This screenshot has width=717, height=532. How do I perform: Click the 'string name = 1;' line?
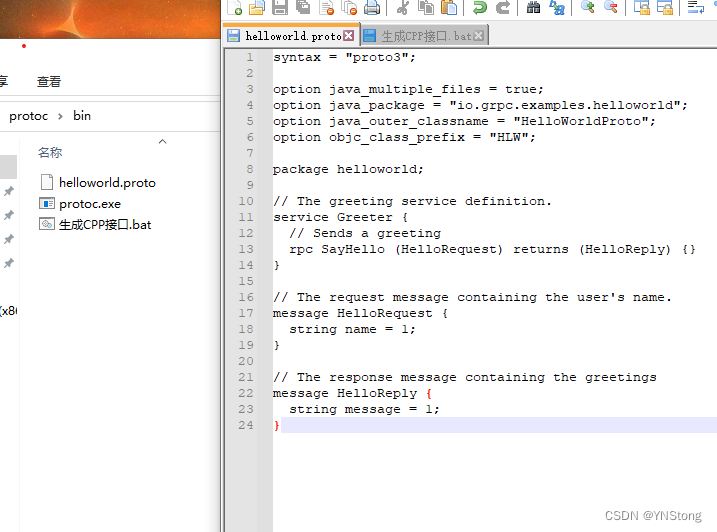pyautogui.click(x=352, y=329)
